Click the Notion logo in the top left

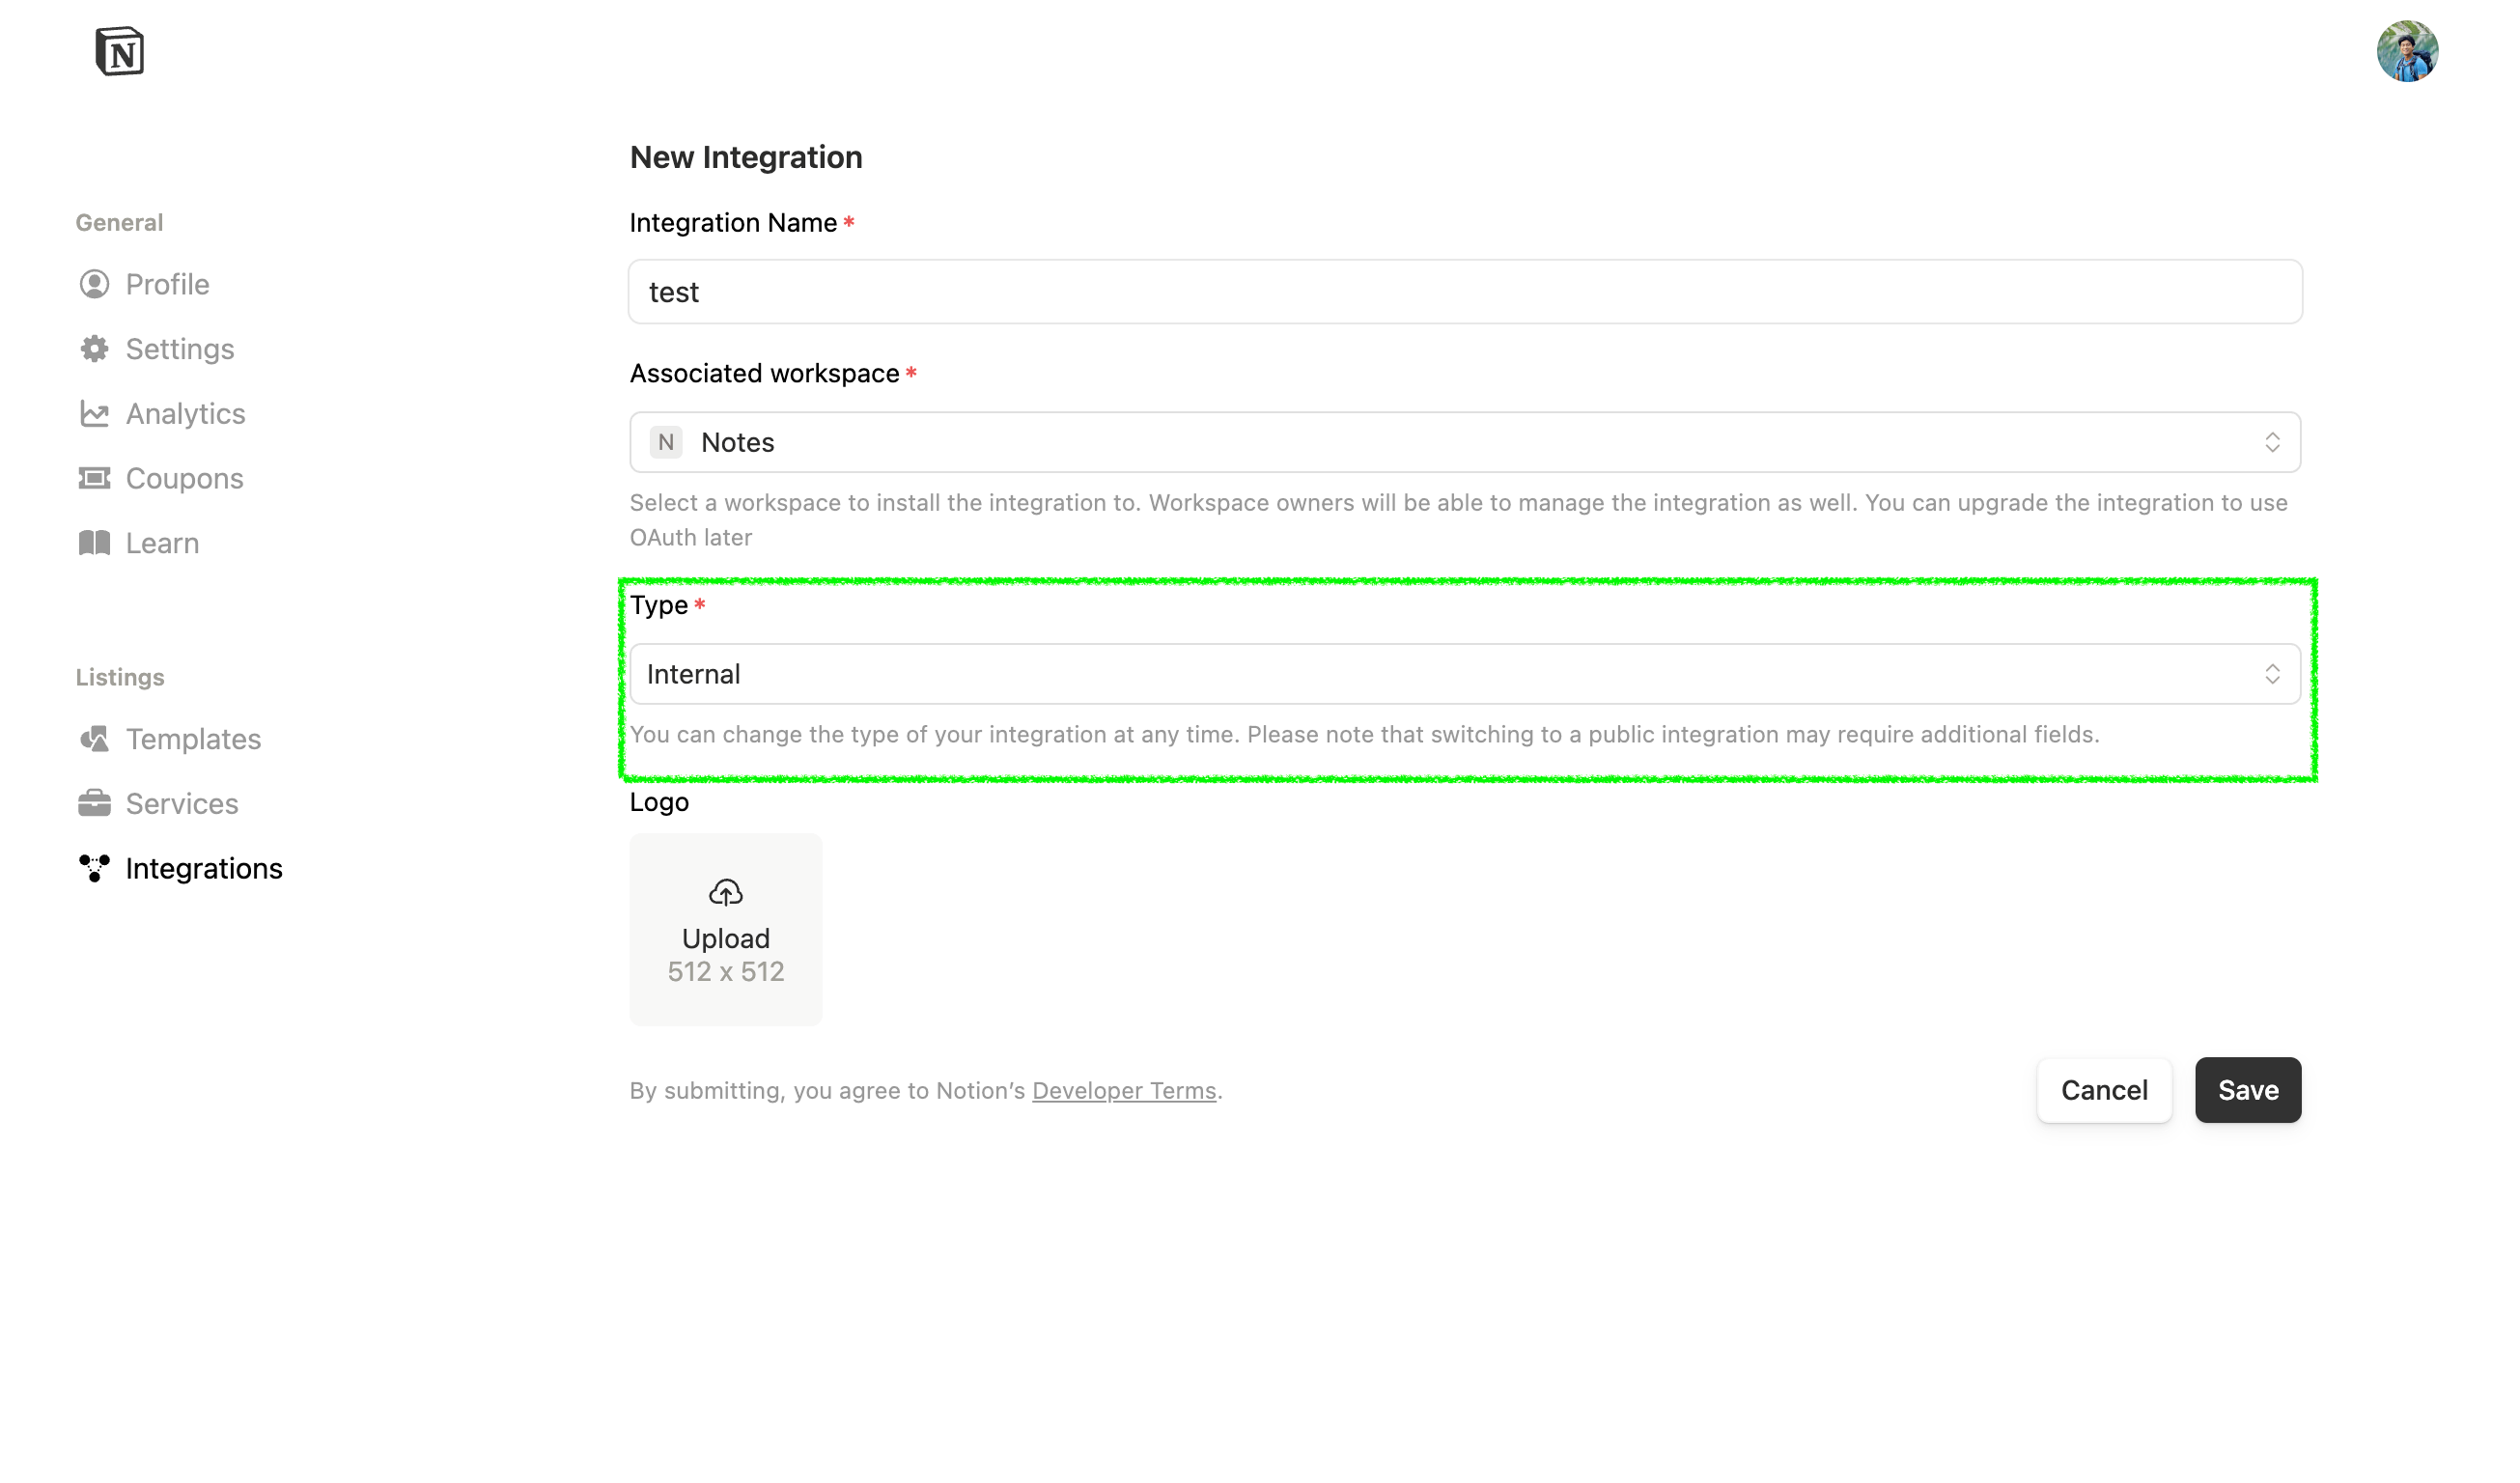[x=122, y=50]
